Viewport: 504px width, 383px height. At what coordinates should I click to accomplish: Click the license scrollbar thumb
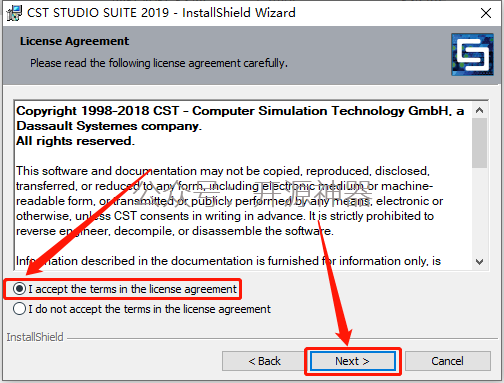[x=479, y=143]
